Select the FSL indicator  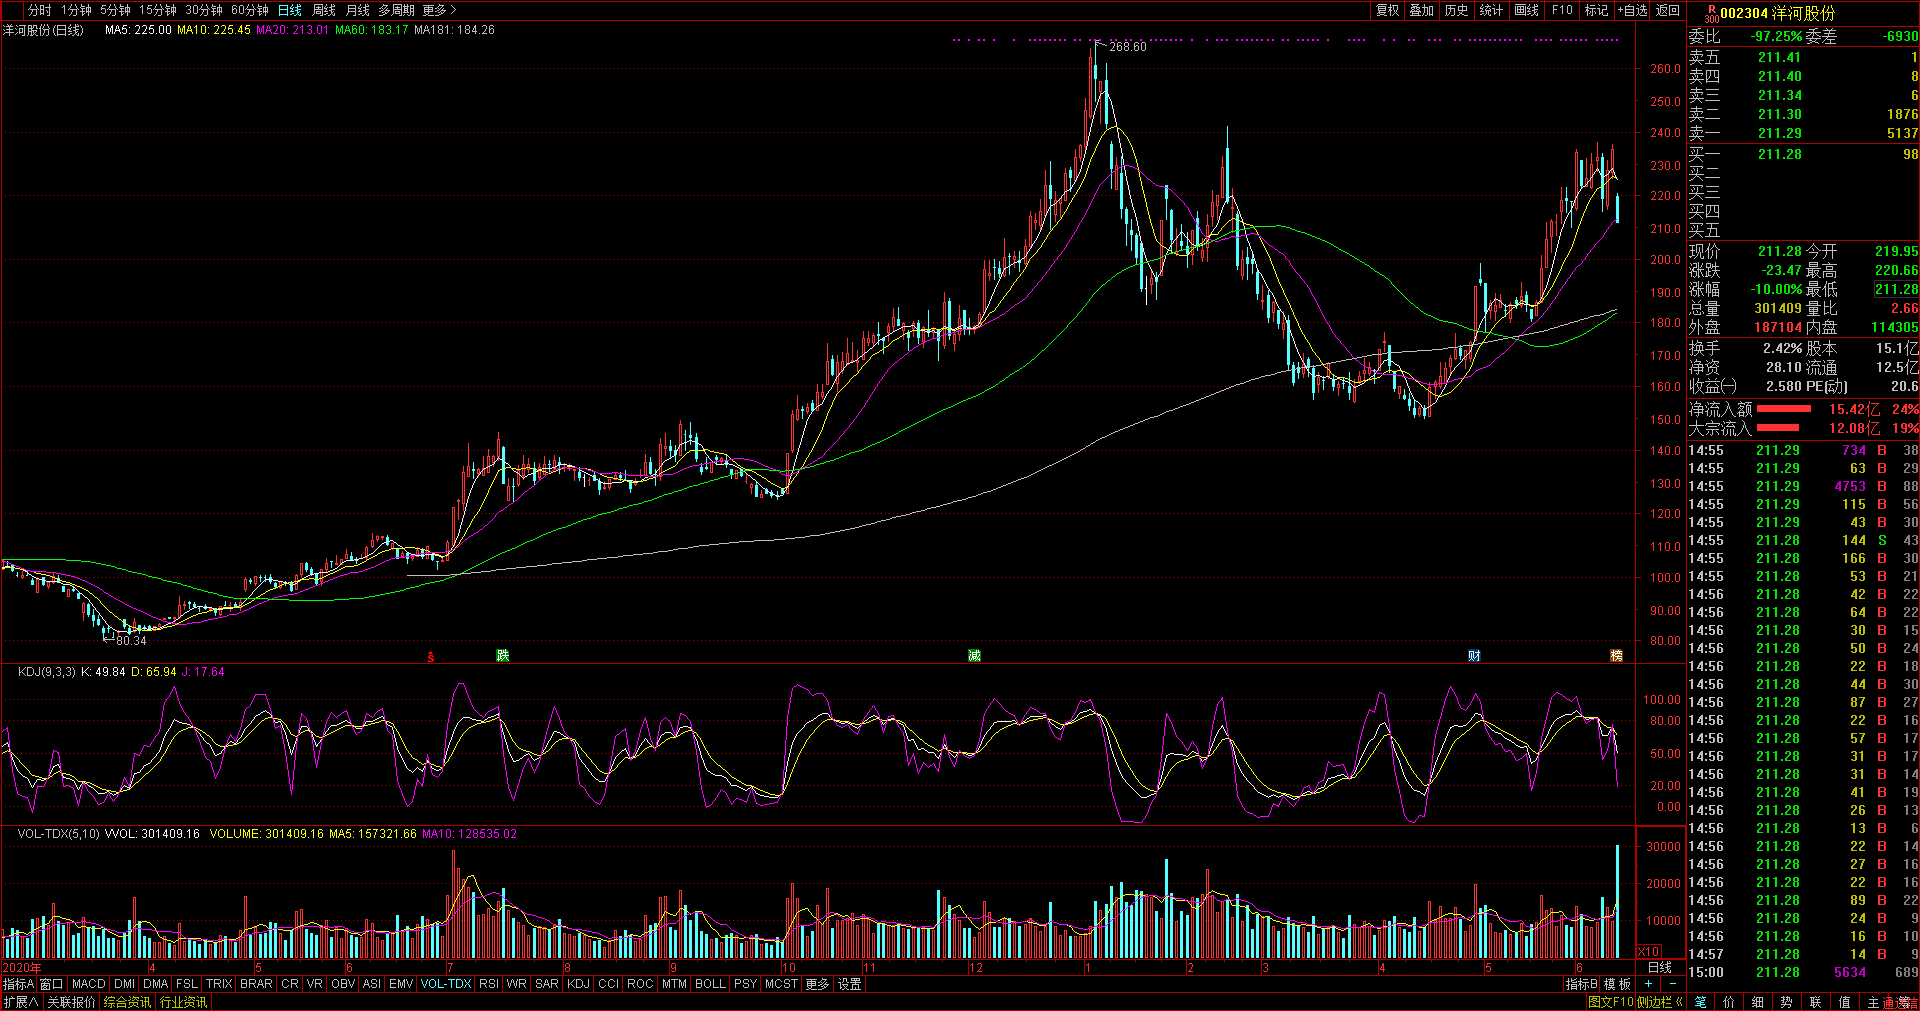pyautogui.click(x=187, y=984)
